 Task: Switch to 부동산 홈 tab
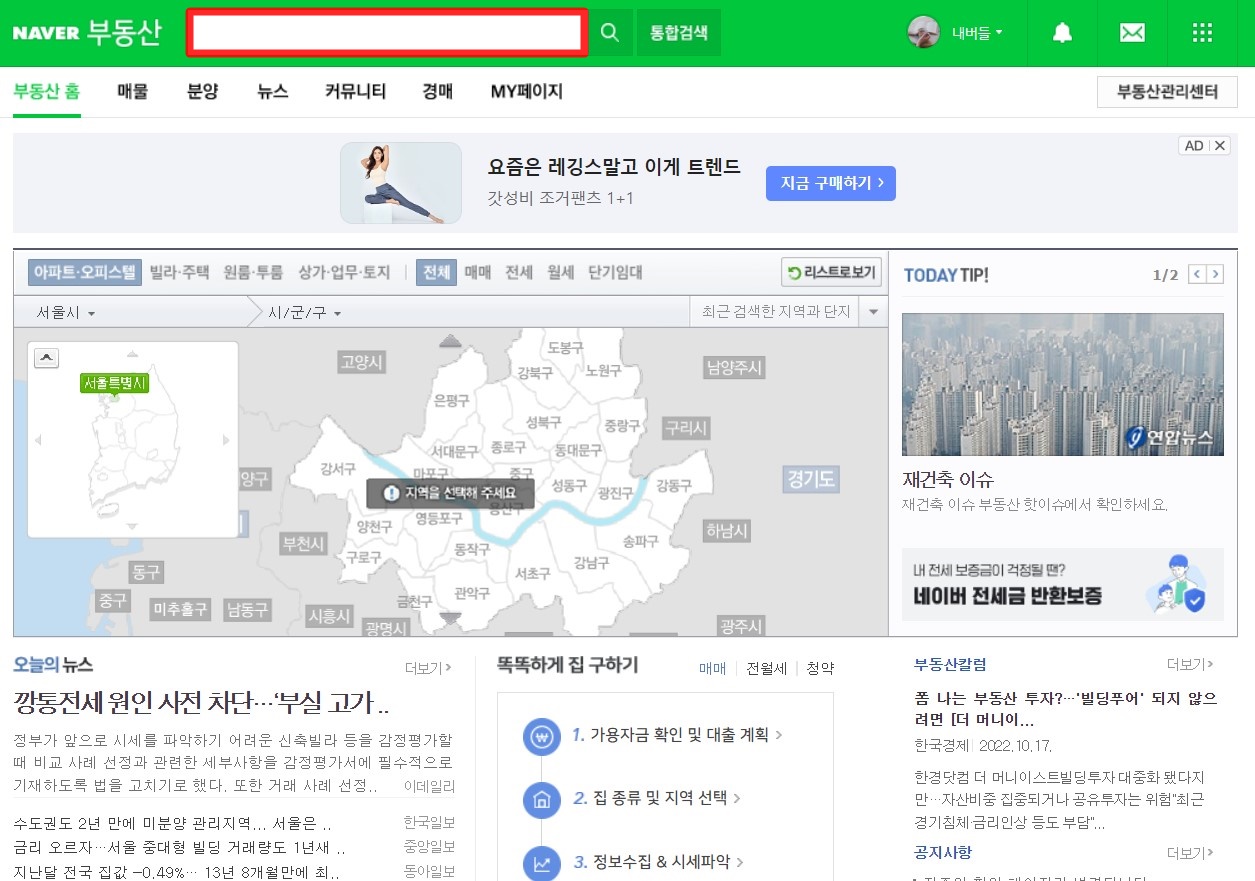[x=47, y=92]
